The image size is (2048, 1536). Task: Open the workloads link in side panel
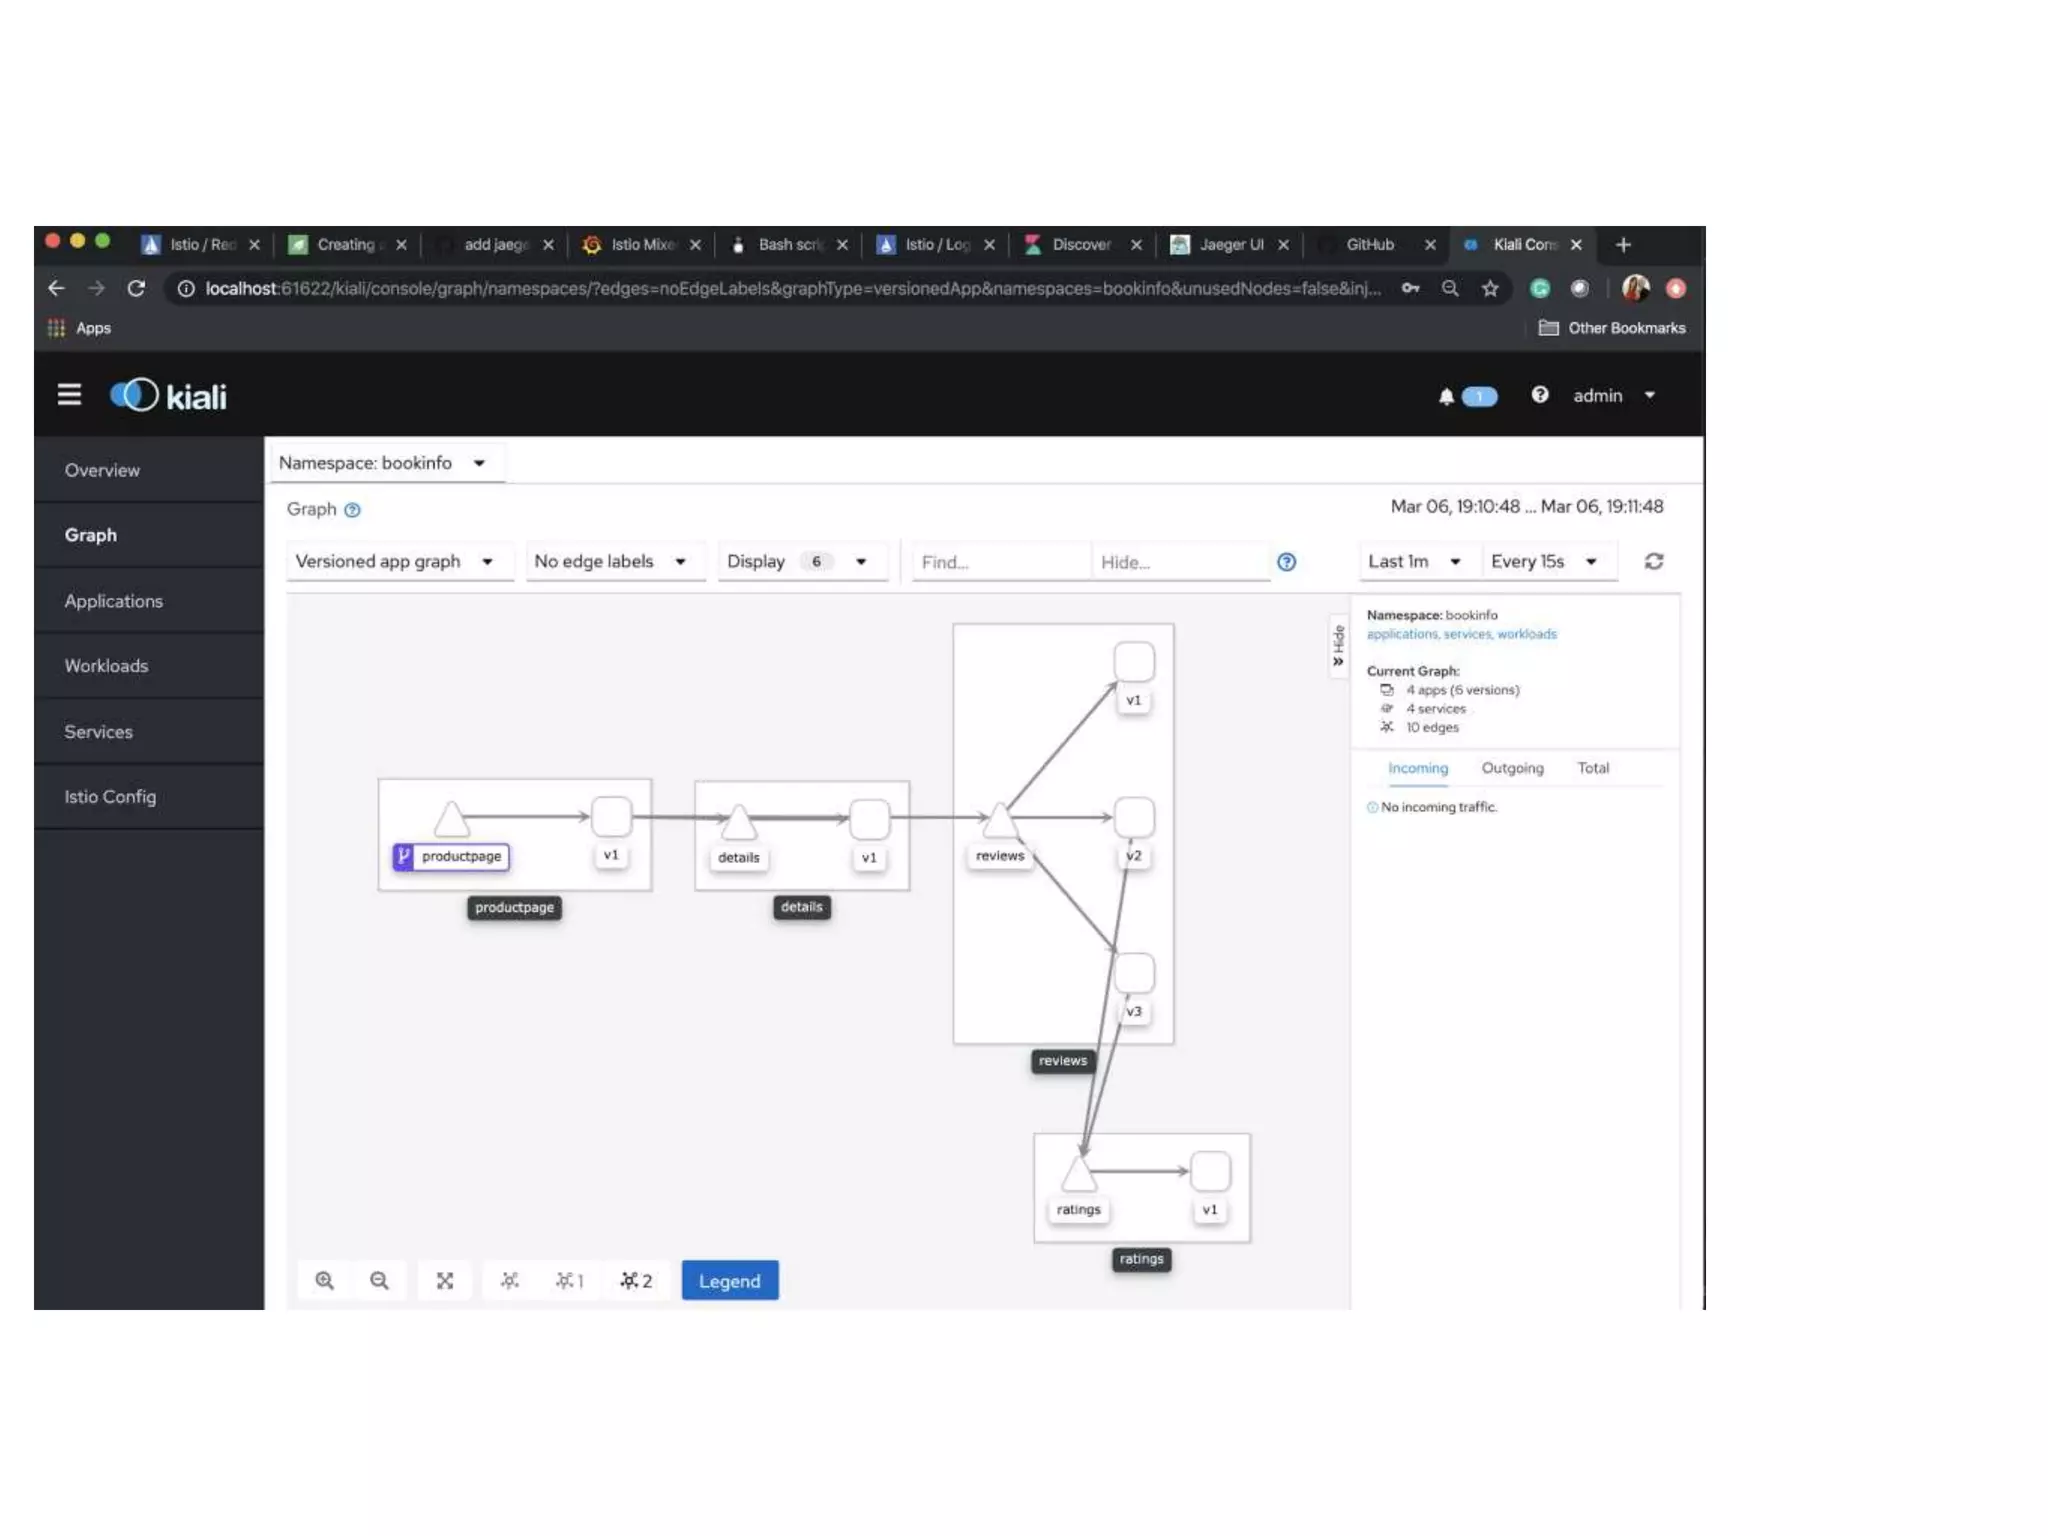1526,634
